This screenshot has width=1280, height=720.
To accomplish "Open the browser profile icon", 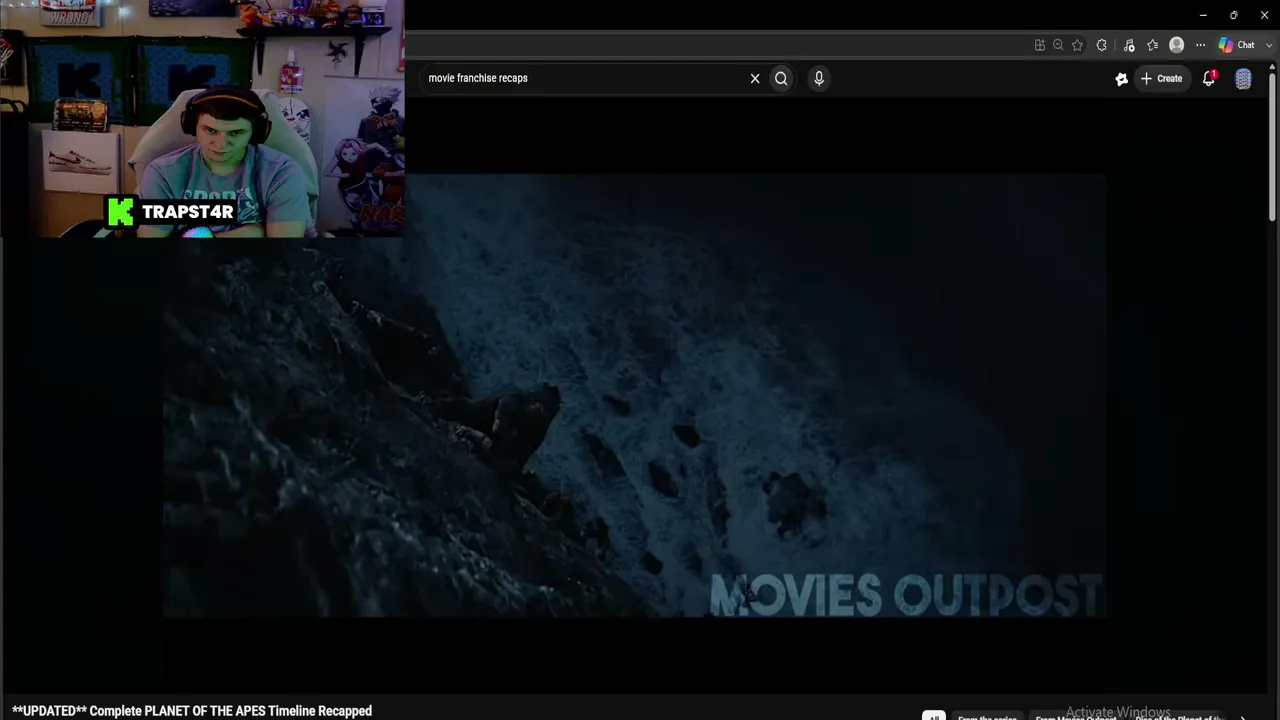I will [1177, 45].
